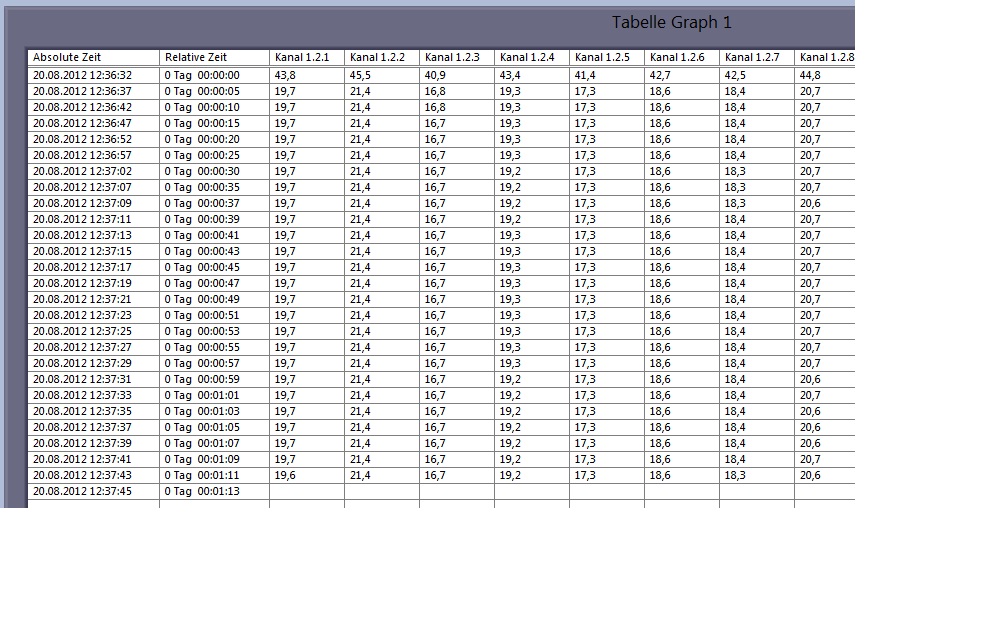Select cell 20.08.2012 12:37:27
The height and width of the screenshot is (630, 1008).
94,347
